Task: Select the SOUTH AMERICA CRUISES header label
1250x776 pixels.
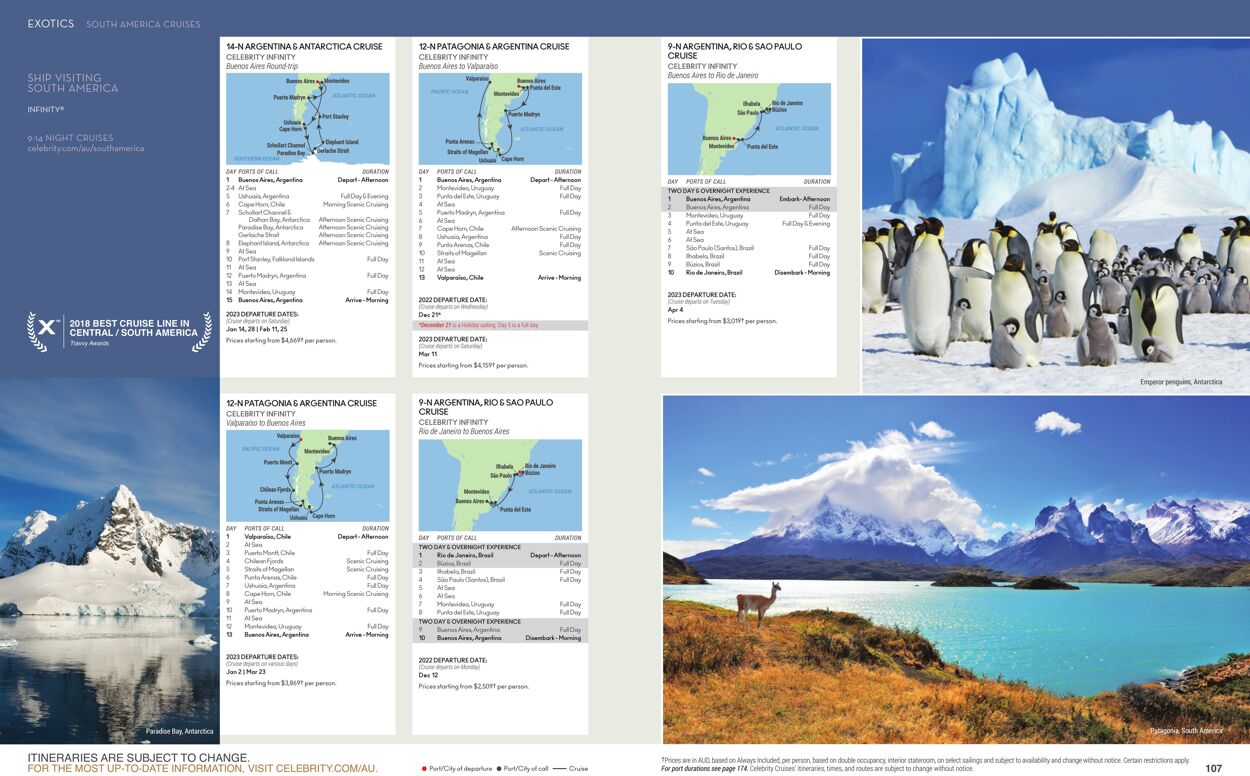Action: pyautogui.click(x=144, y=23)
